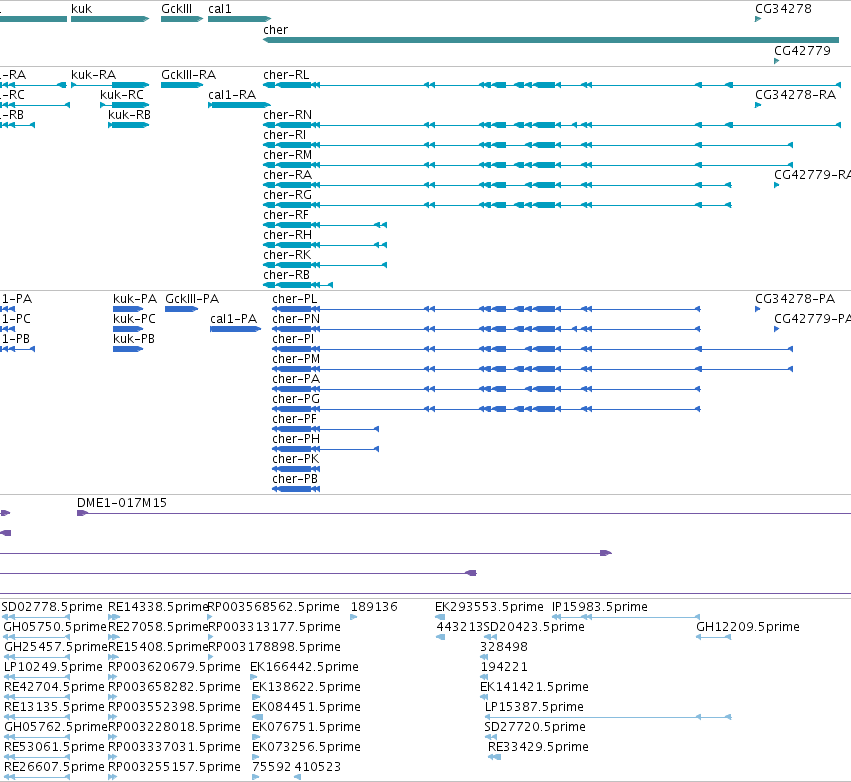Click protein cher-PI label
Screen dimensions: 851x782
click(x=293, y=339)
